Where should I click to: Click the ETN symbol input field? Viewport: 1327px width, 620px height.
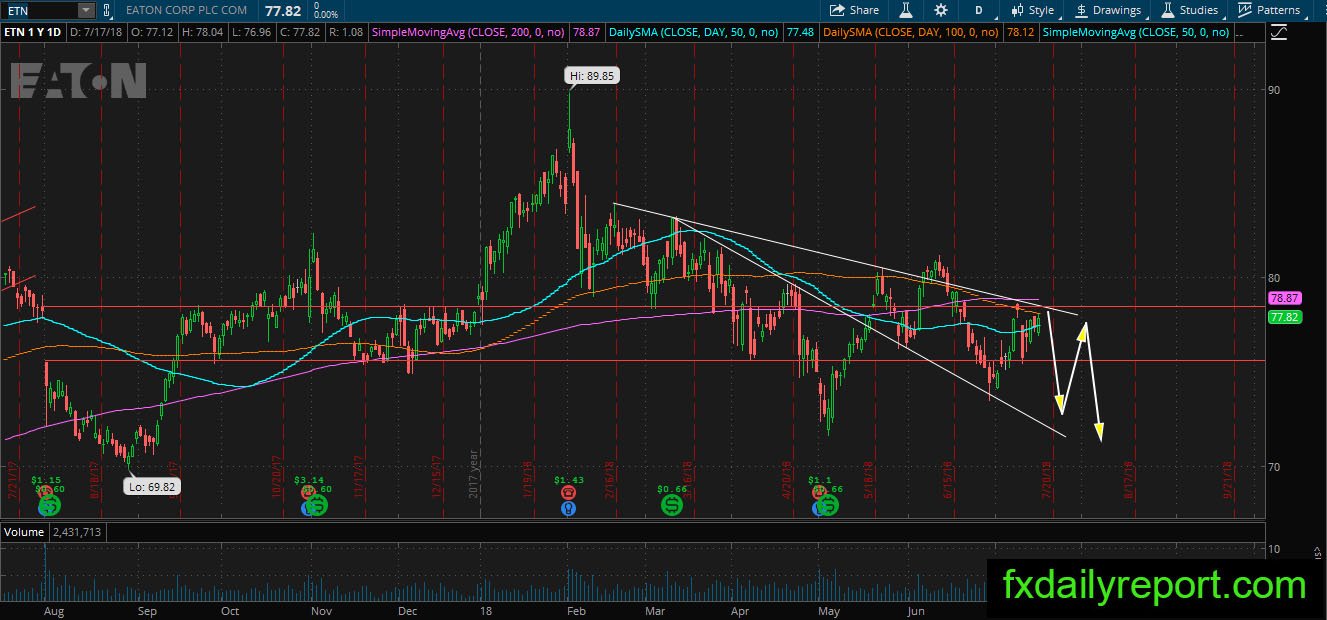38,10
